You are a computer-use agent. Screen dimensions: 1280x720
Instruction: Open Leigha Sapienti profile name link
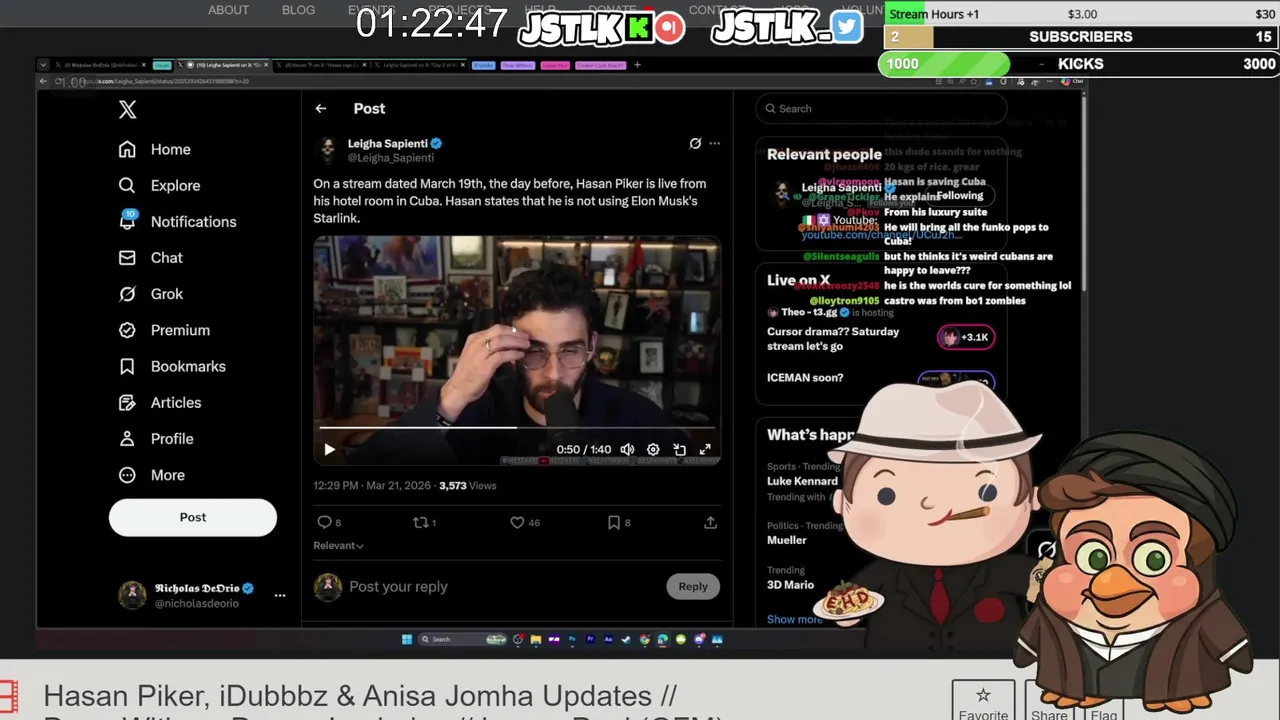[x=387, y=143]
